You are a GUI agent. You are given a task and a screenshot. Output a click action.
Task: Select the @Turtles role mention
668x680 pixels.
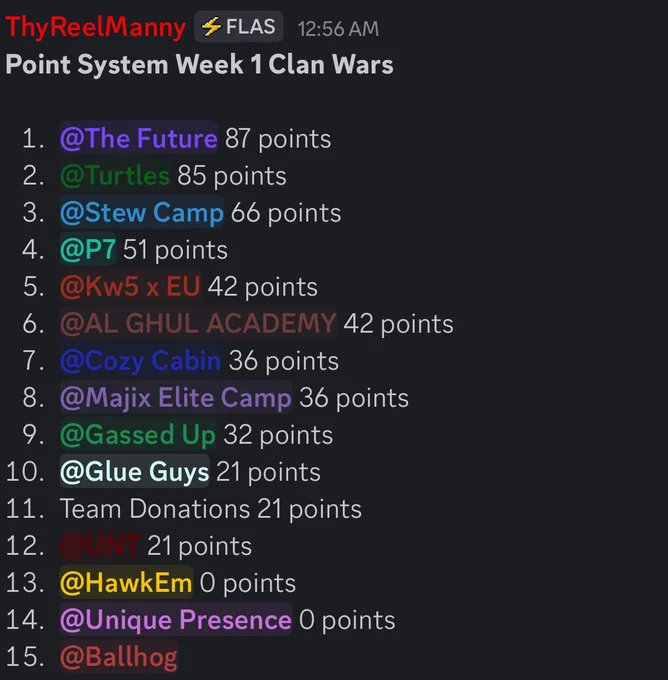(x=115, y=176)
